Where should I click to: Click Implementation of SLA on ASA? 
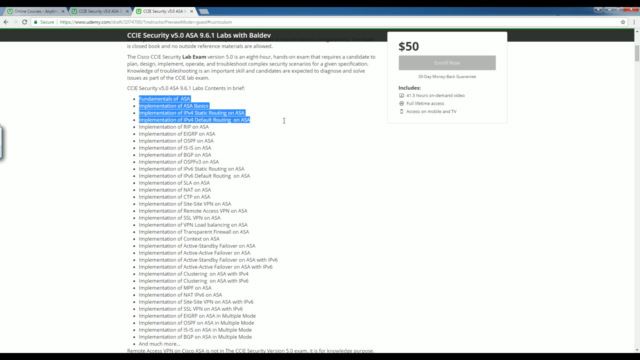pyautogui.click(x=174, y=183)
